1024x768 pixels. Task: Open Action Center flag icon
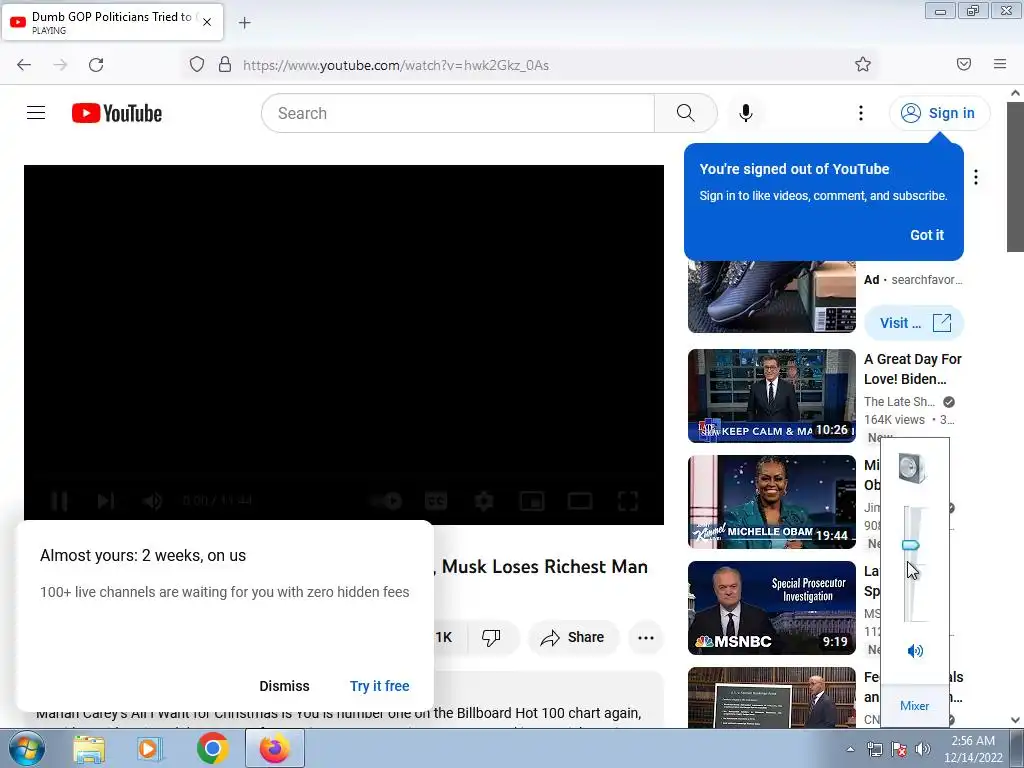point(899,749)
